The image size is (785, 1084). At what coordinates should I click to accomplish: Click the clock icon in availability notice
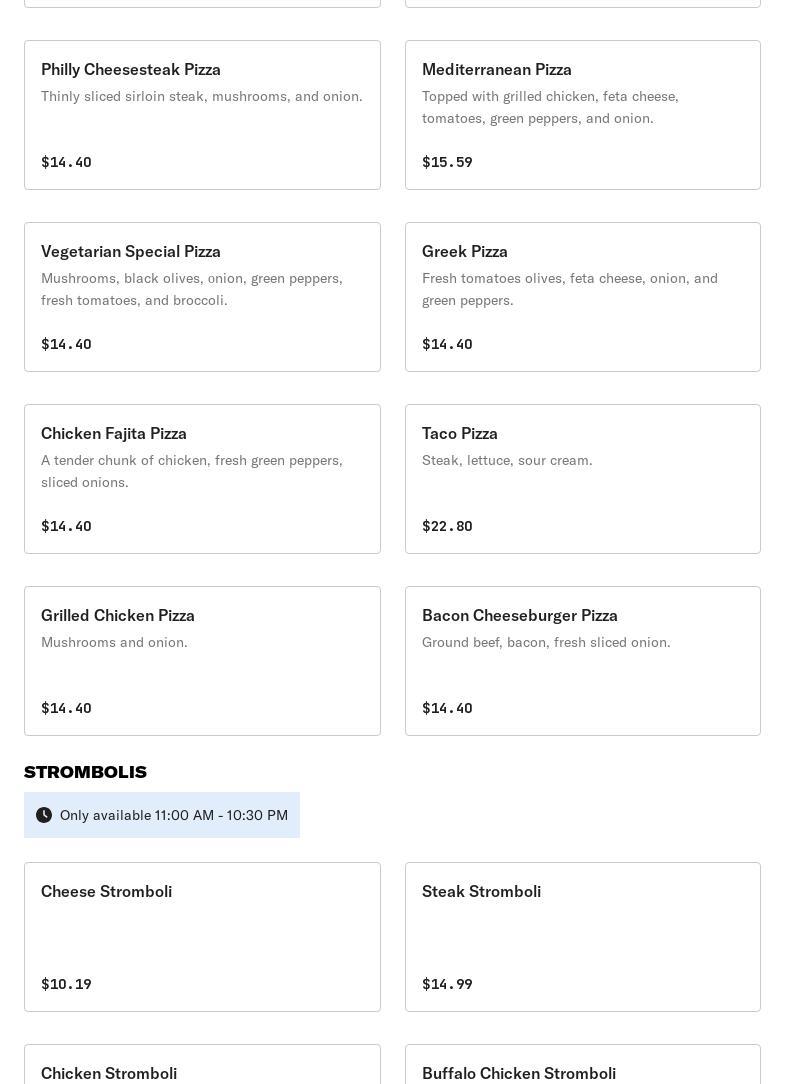pyautogui.click(x=44, y=815)
